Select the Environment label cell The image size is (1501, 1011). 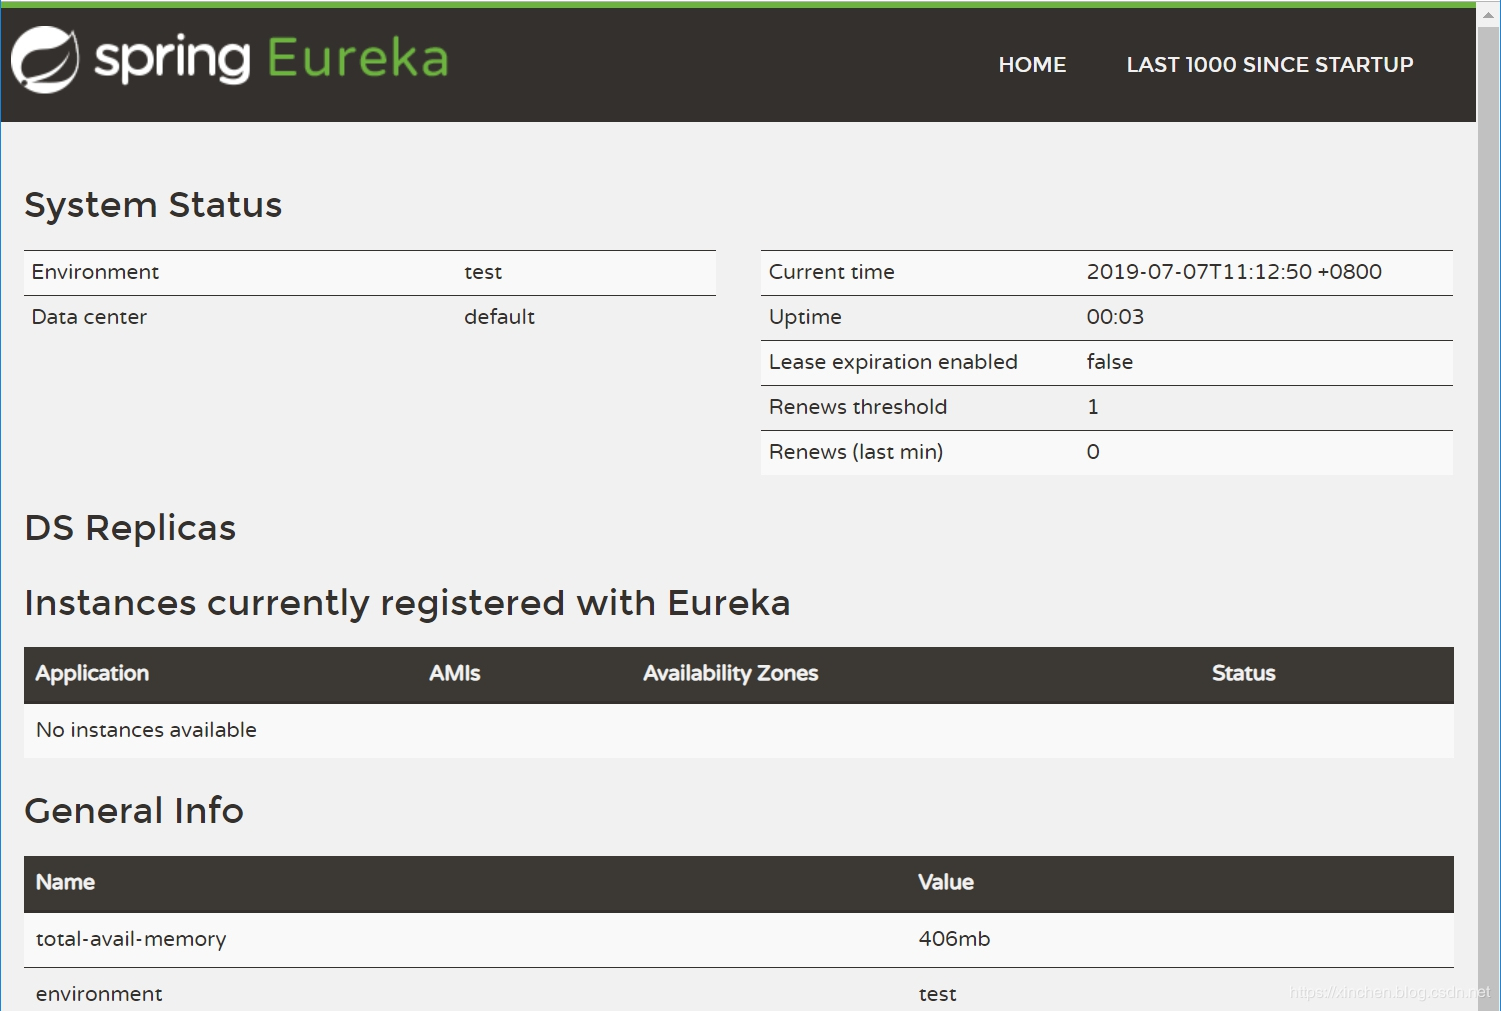click(95, 272)
